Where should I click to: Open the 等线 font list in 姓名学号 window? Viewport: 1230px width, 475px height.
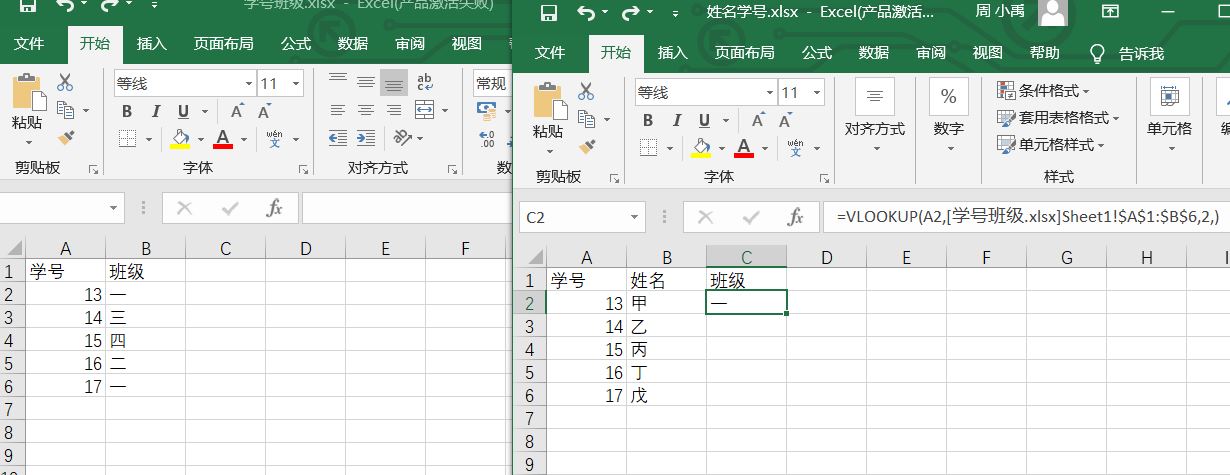(770, 93)
